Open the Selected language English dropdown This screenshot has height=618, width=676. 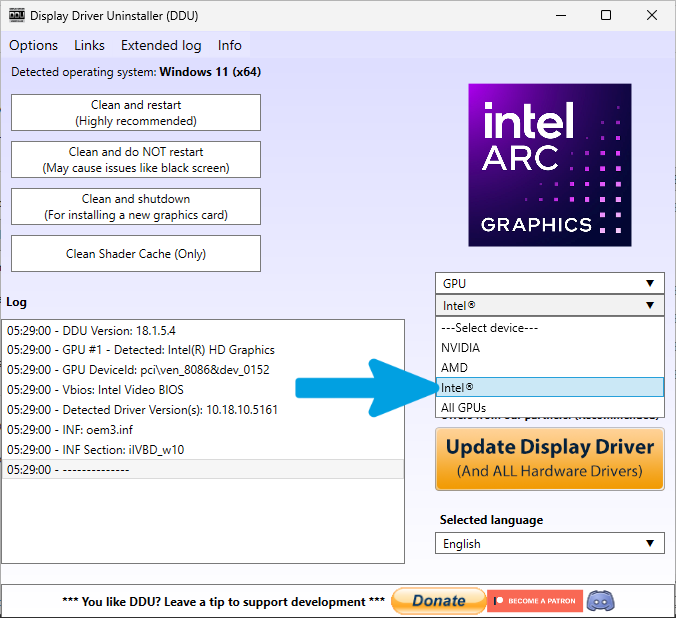click(x=549, y=543)
